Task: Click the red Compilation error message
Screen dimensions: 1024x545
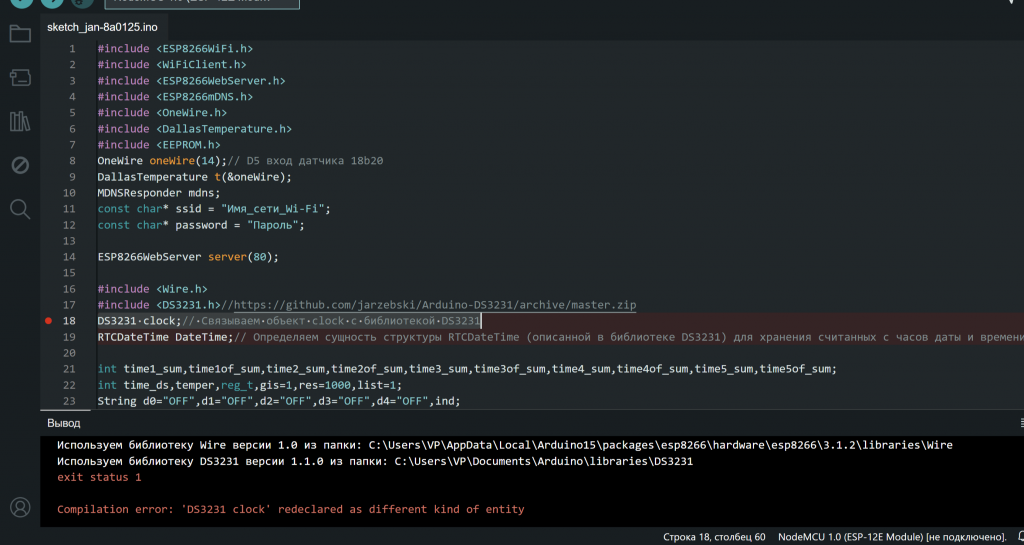Action: (290, 509)
